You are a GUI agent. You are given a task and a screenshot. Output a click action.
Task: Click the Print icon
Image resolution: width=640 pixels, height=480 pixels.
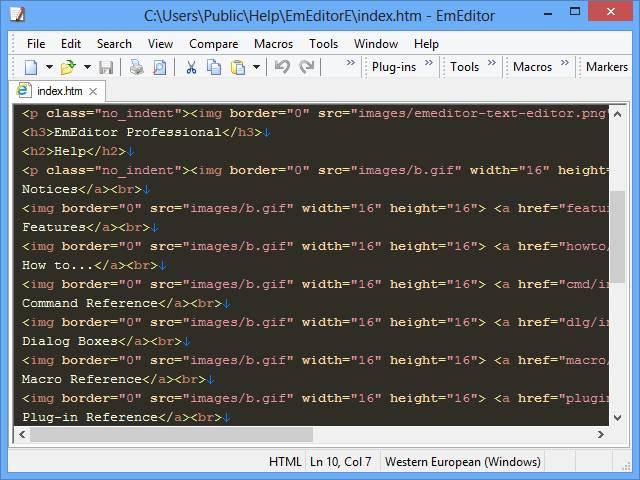click(x=135, y=67)
